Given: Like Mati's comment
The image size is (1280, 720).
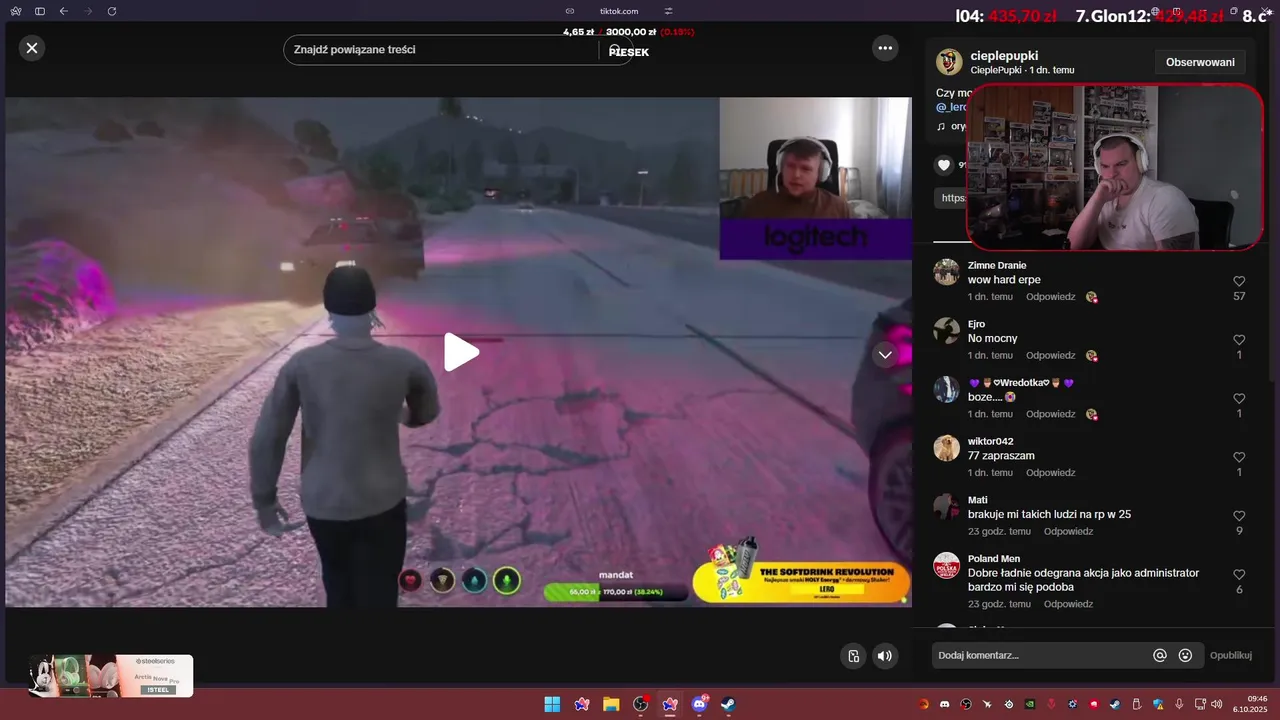Looking at the screenshot, I should click(x=1239, y=516).
